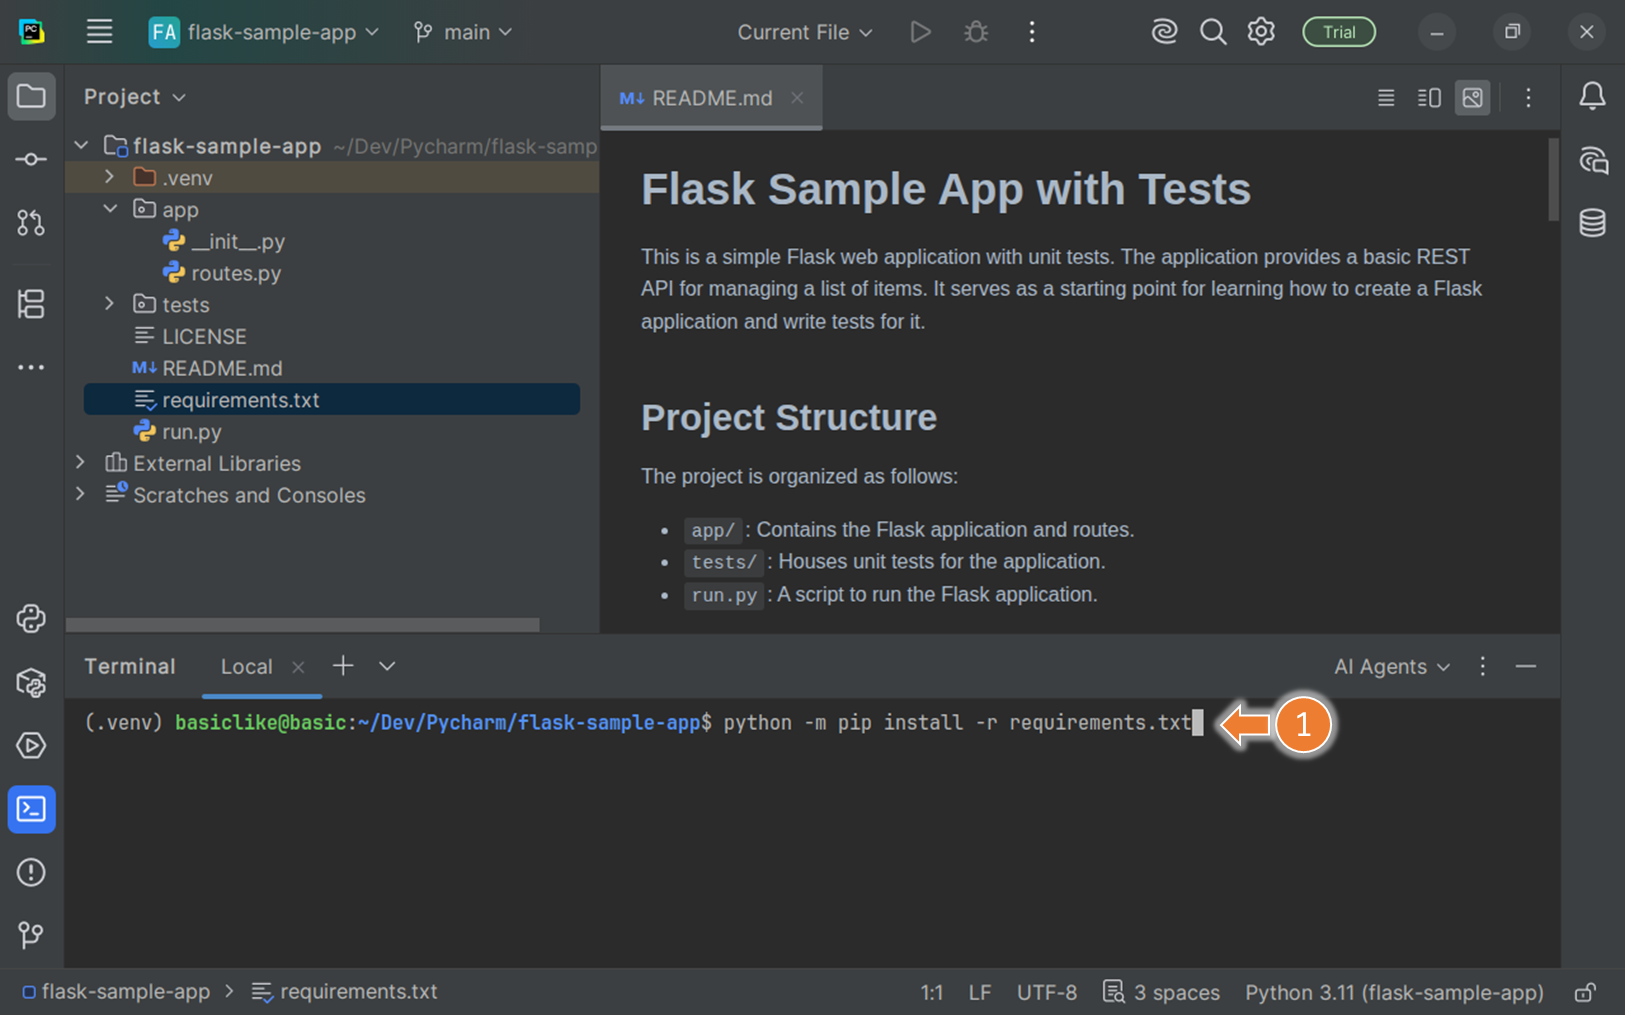Hide the Terminal tool window
This screenshot has width=1625, height=1015.
pyautogui.click(x=1526, y=666)
